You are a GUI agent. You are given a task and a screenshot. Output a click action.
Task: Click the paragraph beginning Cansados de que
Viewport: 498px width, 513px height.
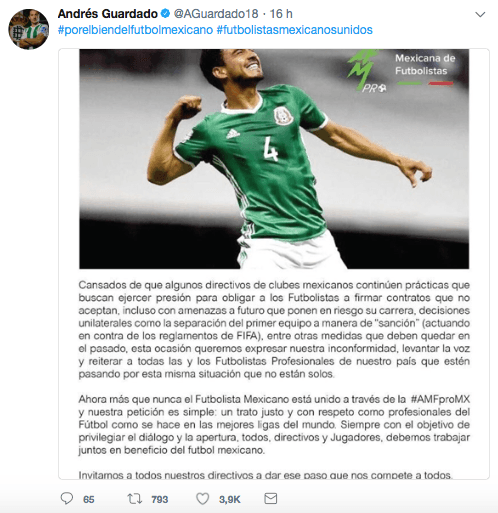coord(274,329)
